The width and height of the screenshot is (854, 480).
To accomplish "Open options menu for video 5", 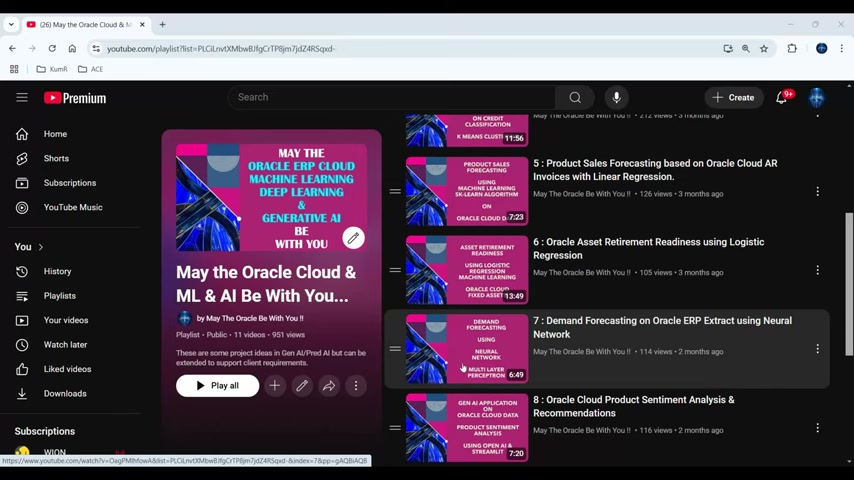I will coord(818,191).
